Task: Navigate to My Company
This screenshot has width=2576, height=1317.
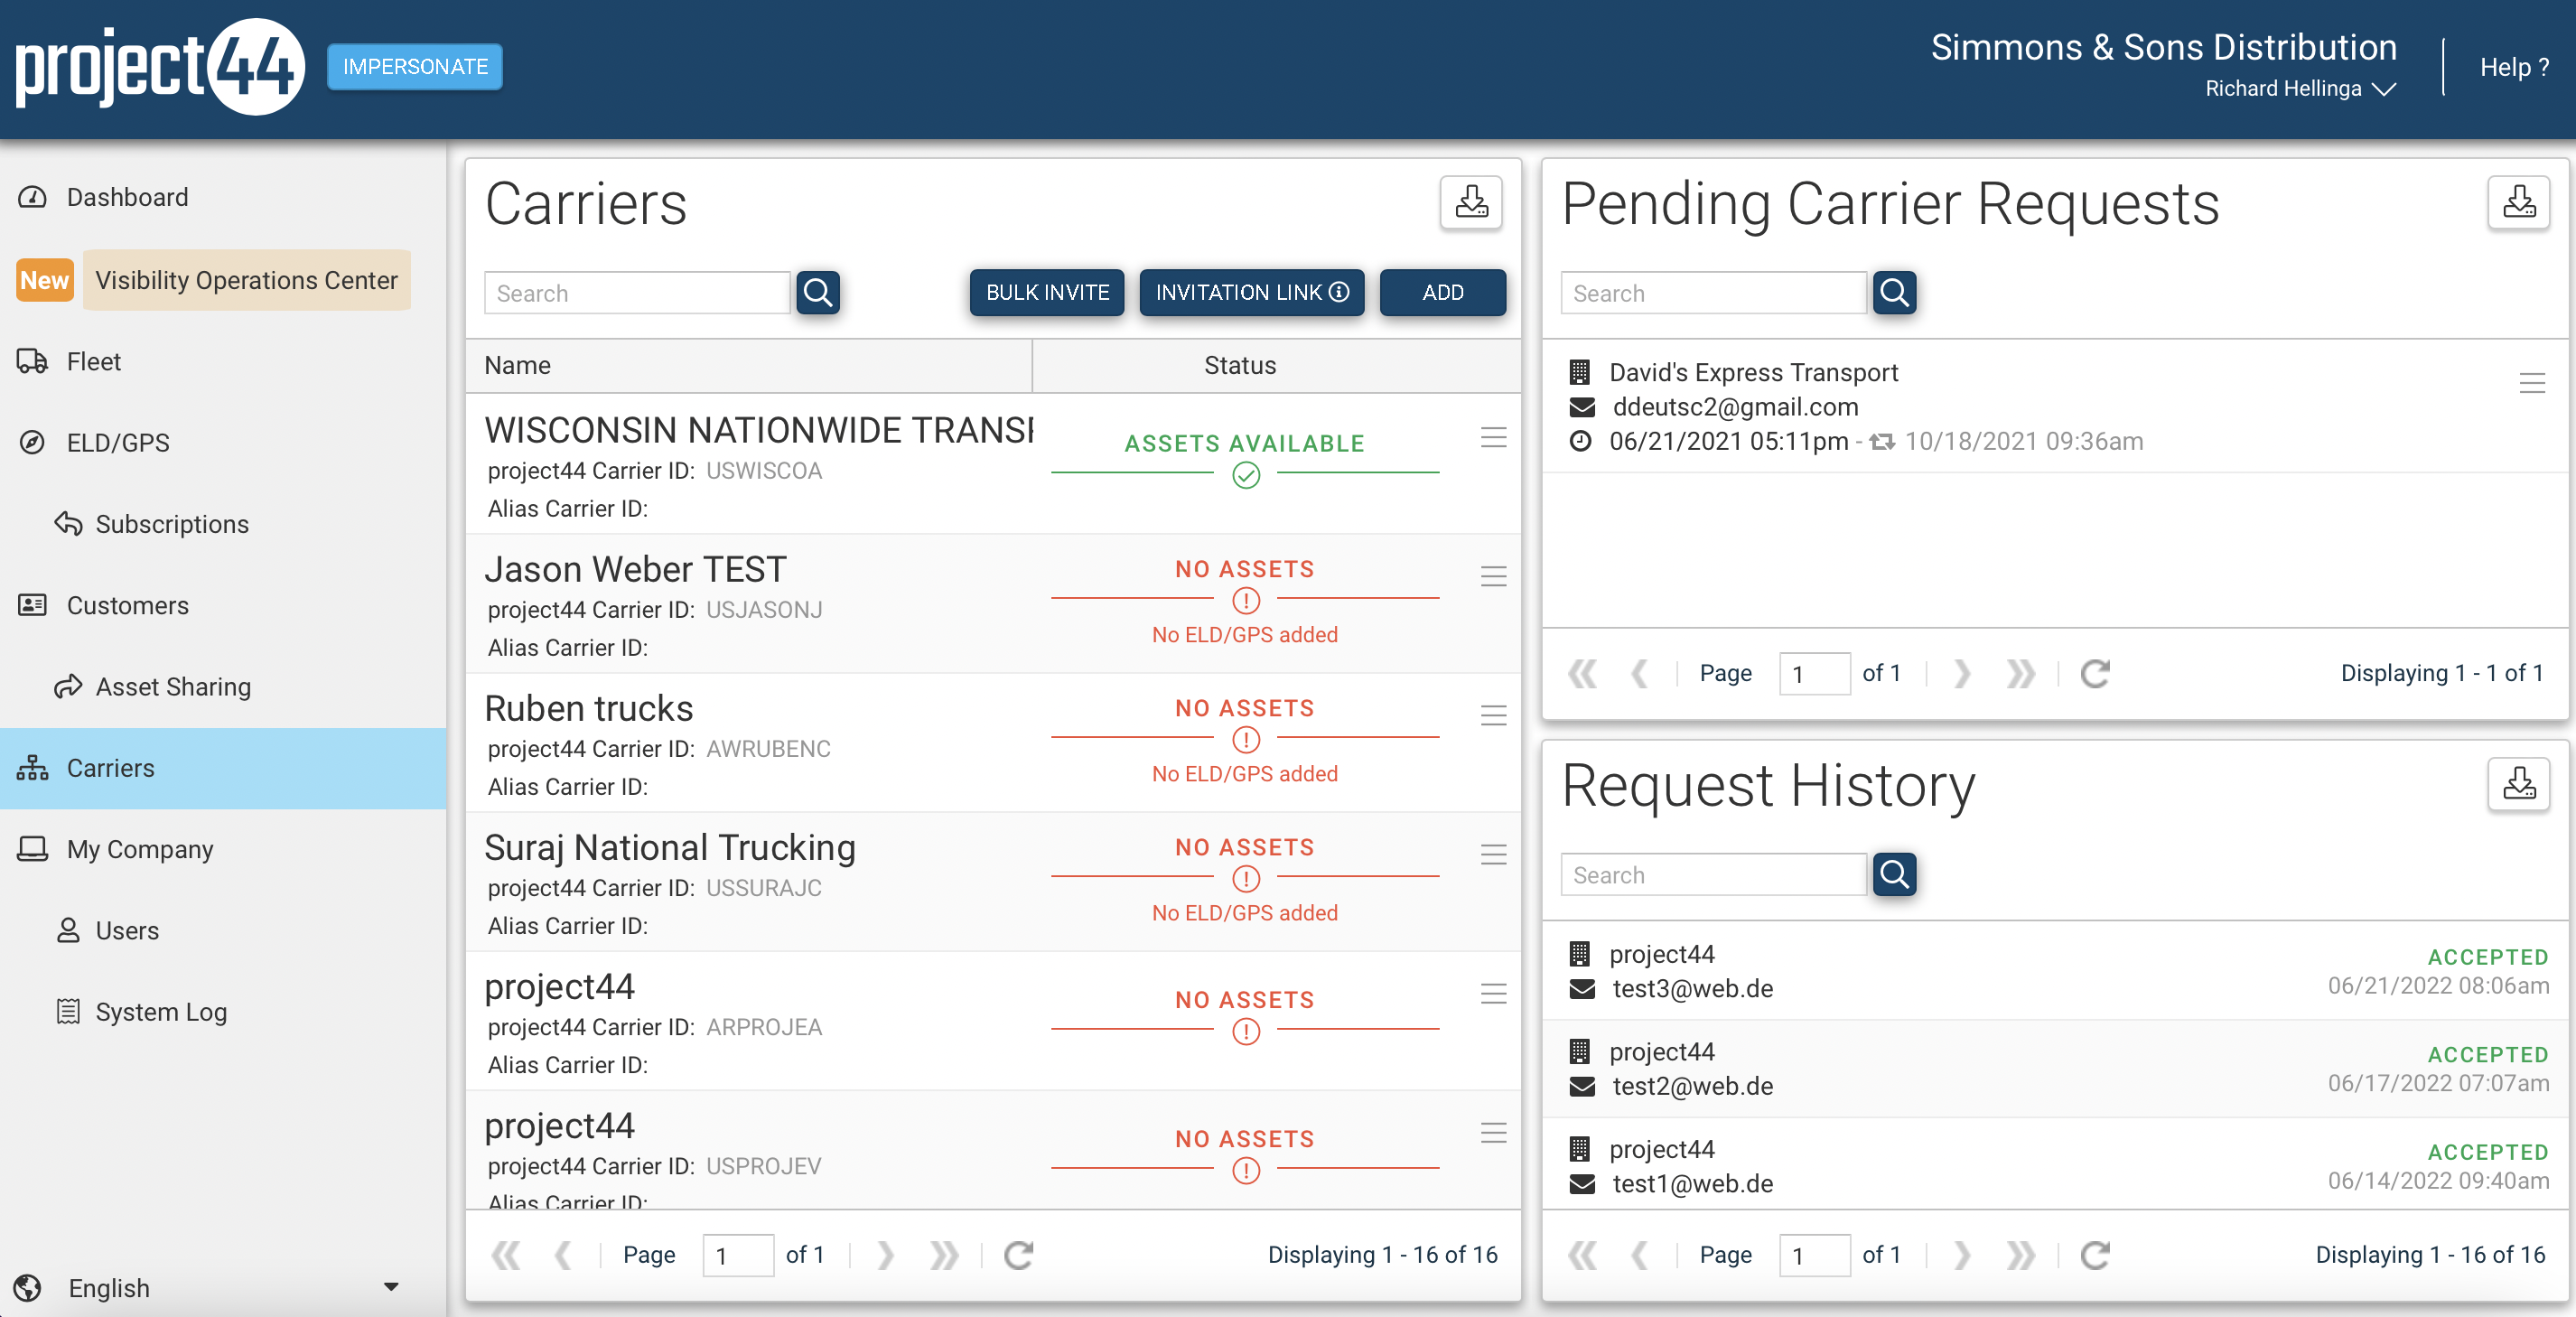Action: [x=223, y=849]
